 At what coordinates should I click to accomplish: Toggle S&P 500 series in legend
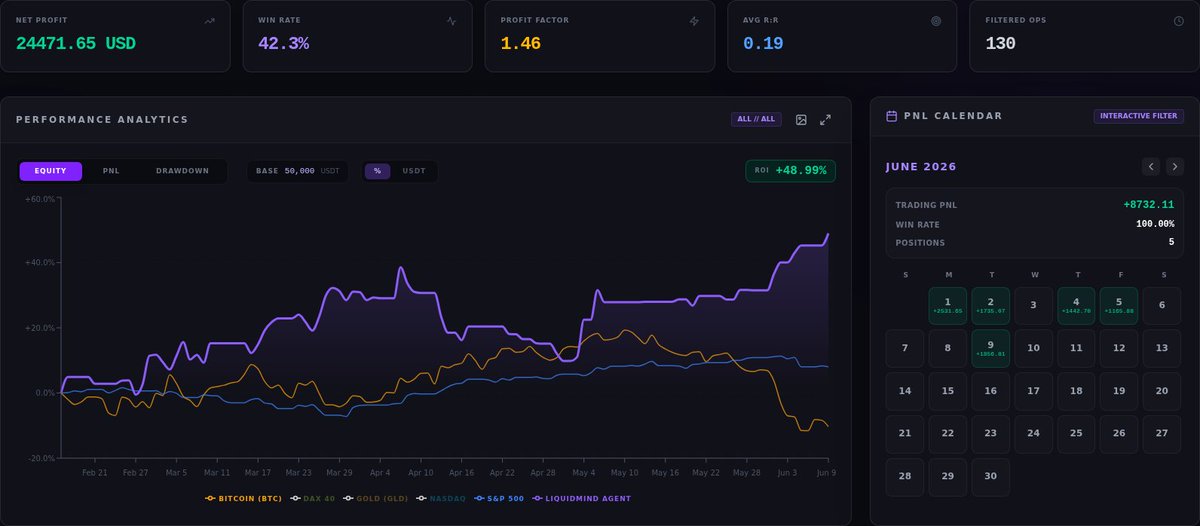tap(498, 498)
